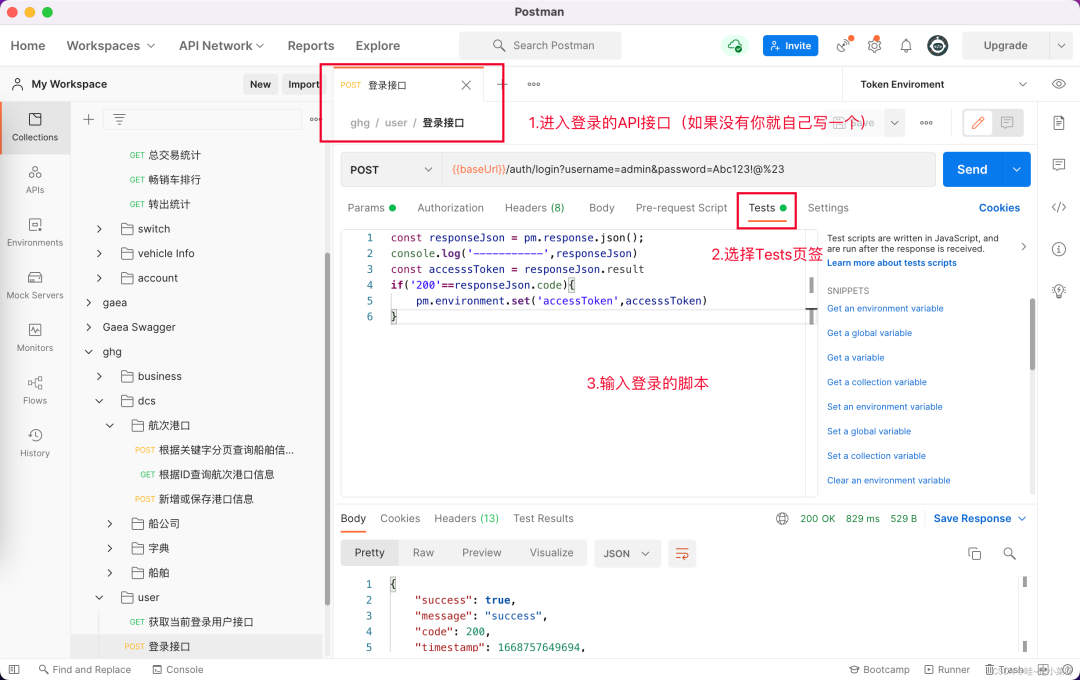This screenshot has width=1080, height=680.
Task: Create a new collection with plus icon
Action: 88,120
